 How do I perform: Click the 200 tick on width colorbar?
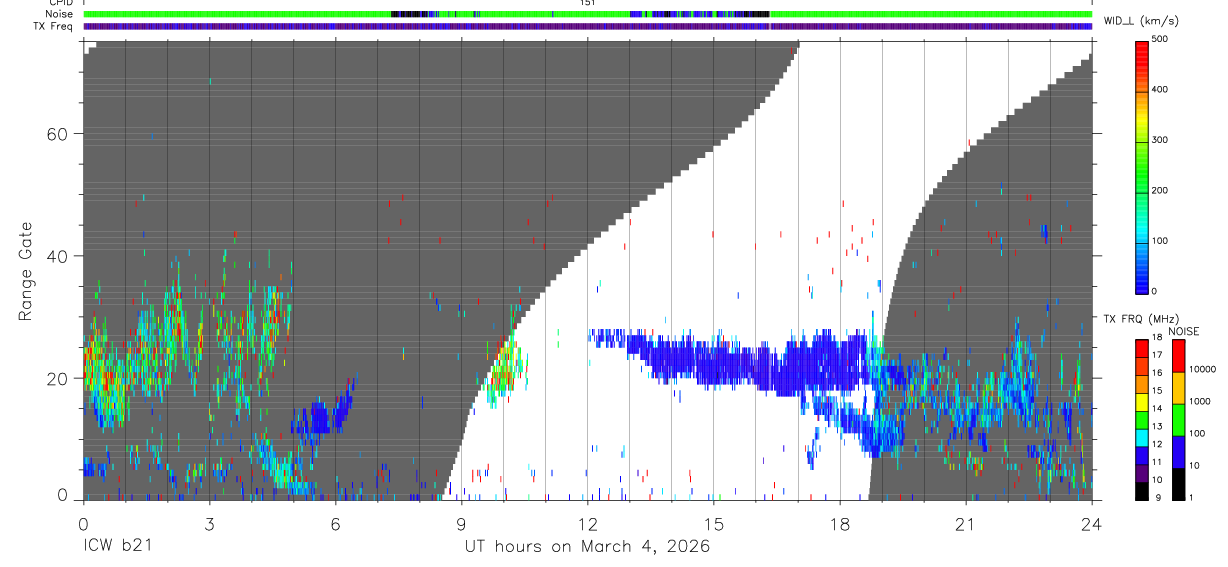[x=1160, y=190]
